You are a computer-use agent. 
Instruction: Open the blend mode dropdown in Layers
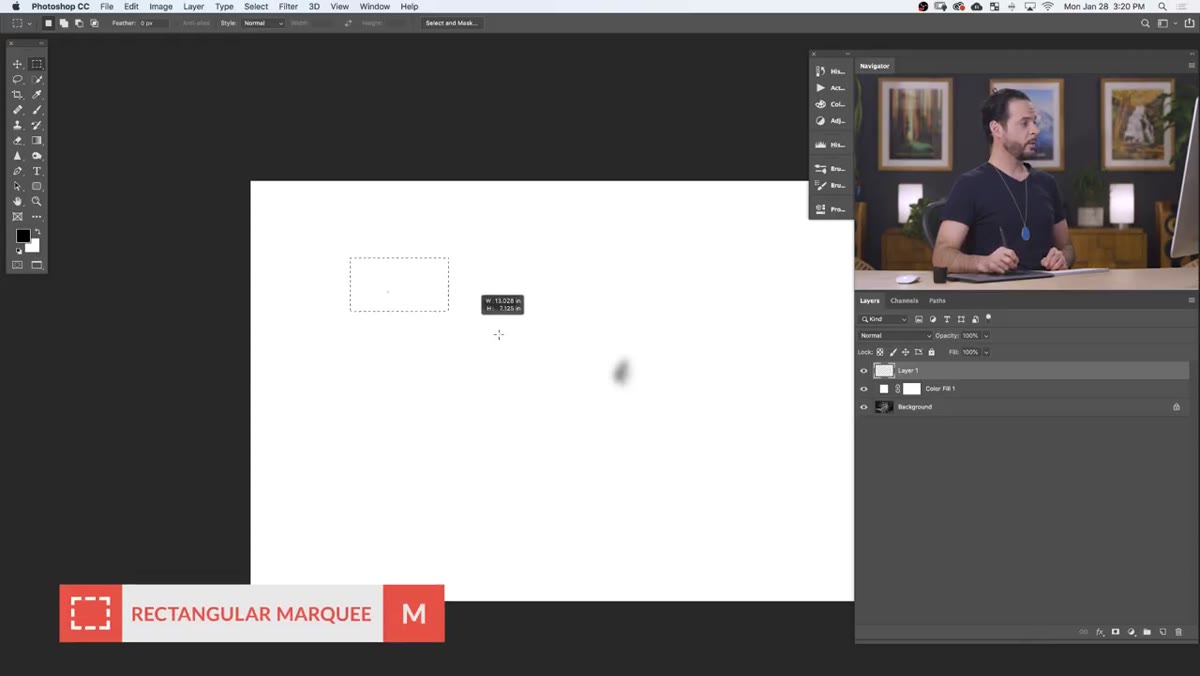(895, 336)
